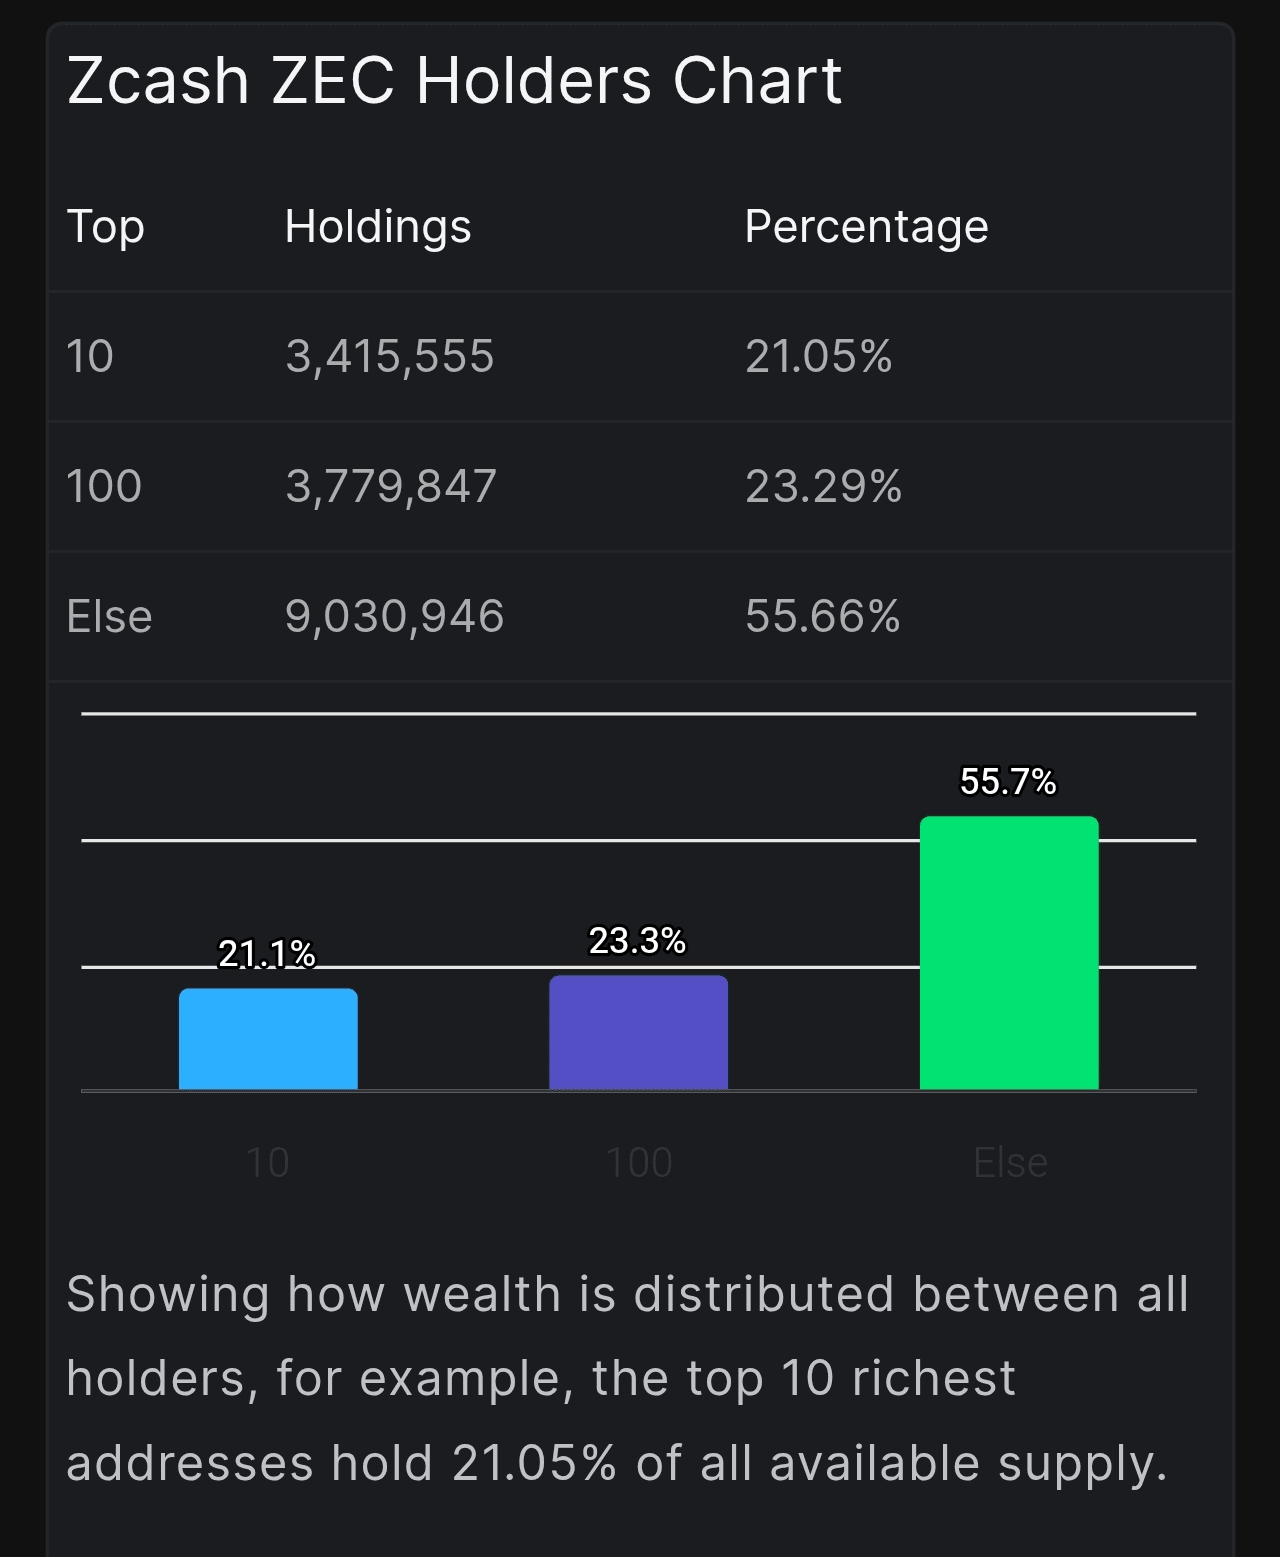Image resolution: width=1280 pixels, height=1557 pixels.
Task: Click the Percentage column header
Action: tap(866, 226)
